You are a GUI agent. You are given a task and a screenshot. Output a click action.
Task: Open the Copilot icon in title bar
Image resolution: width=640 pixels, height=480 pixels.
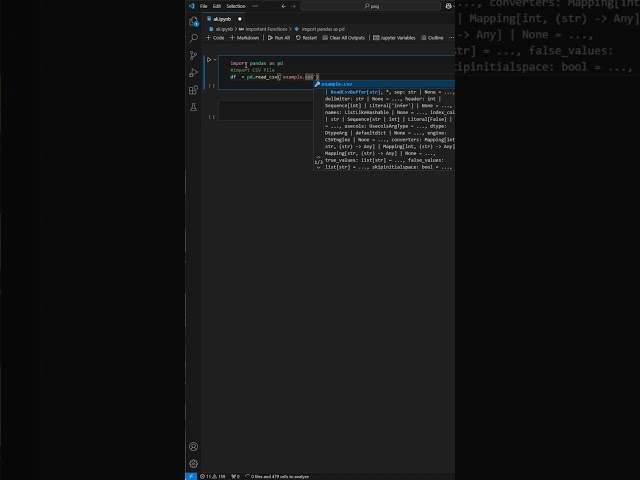[449, 6]
